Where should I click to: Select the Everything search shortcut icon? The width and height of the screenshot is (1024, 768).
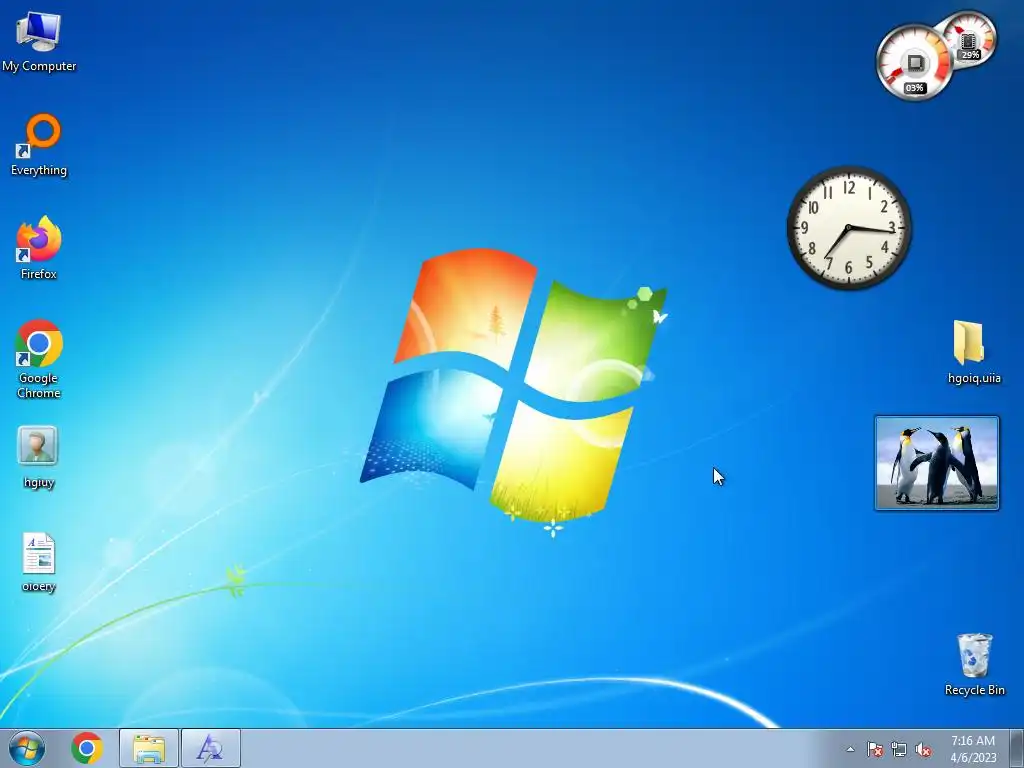39,146
